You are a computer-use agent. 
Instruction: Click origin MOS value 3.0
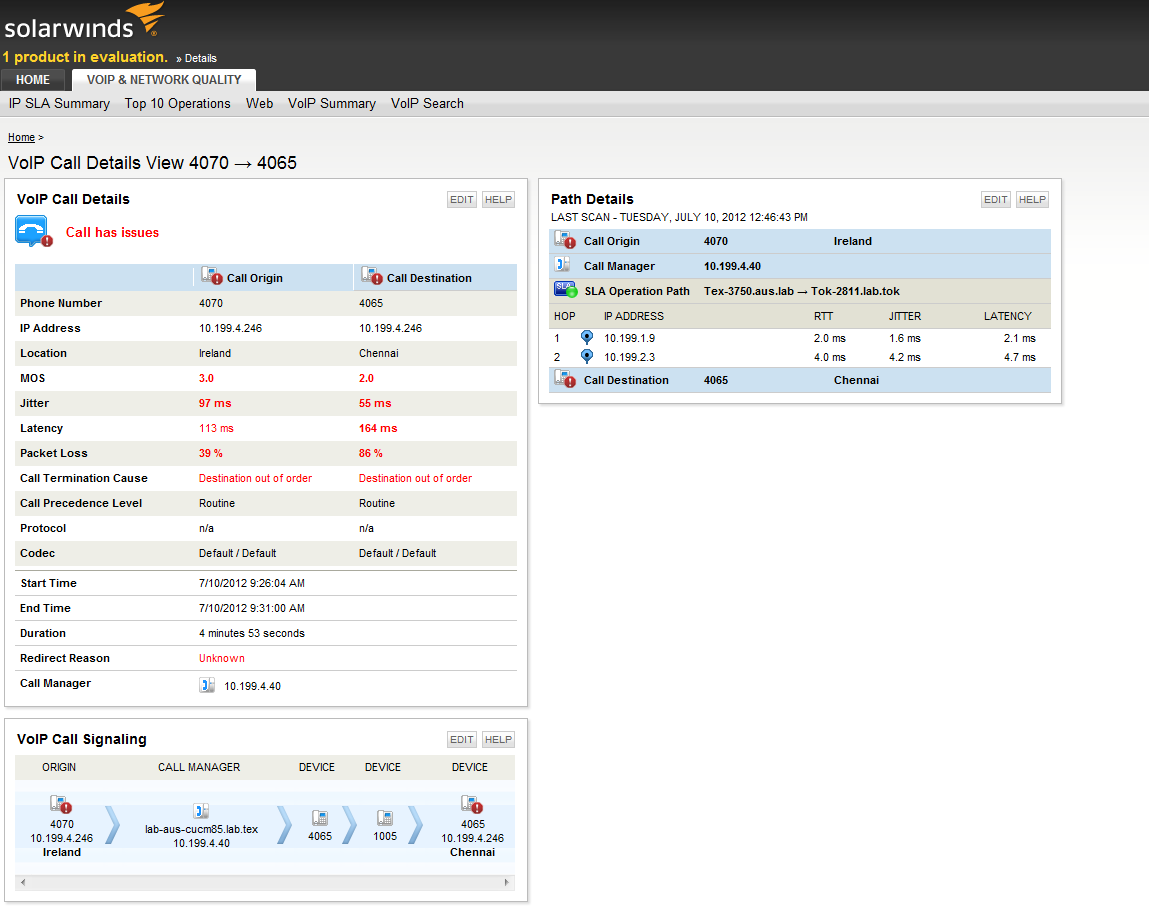(x=207, y=378)
